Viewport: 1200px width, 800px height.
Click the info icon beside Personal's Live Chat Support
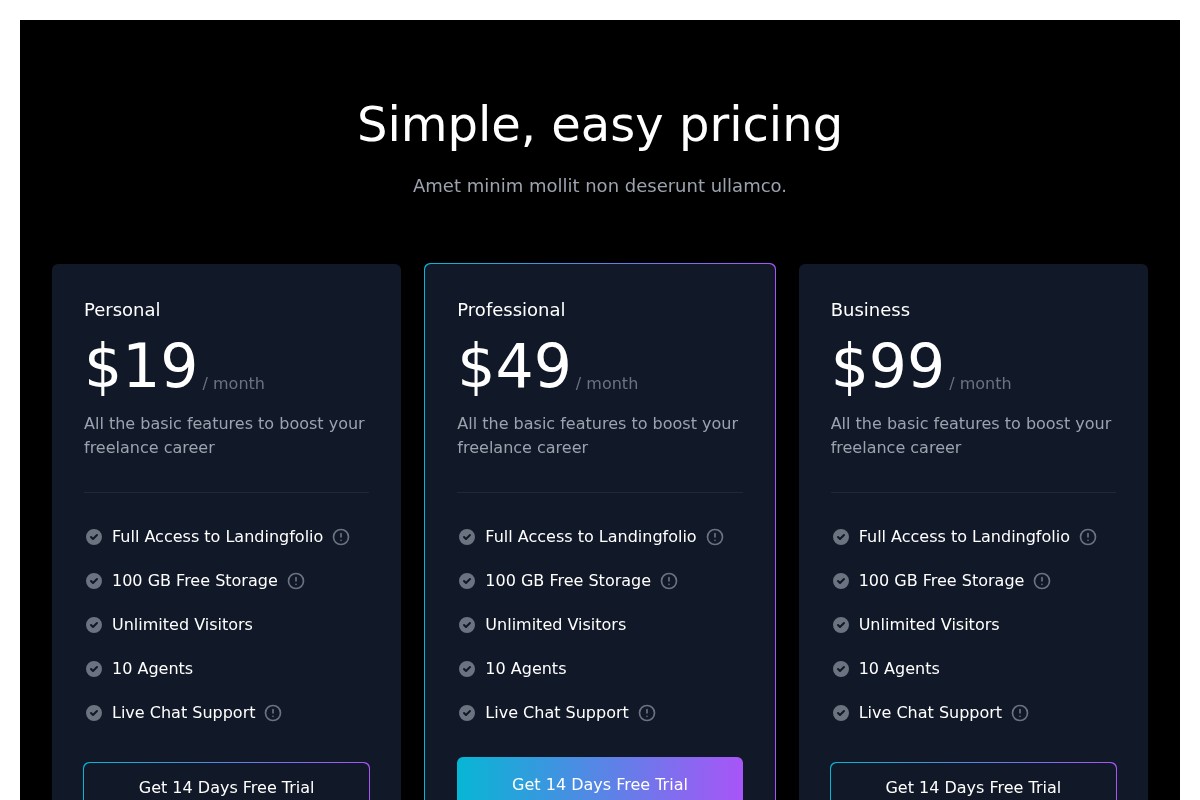pos(273,713)
